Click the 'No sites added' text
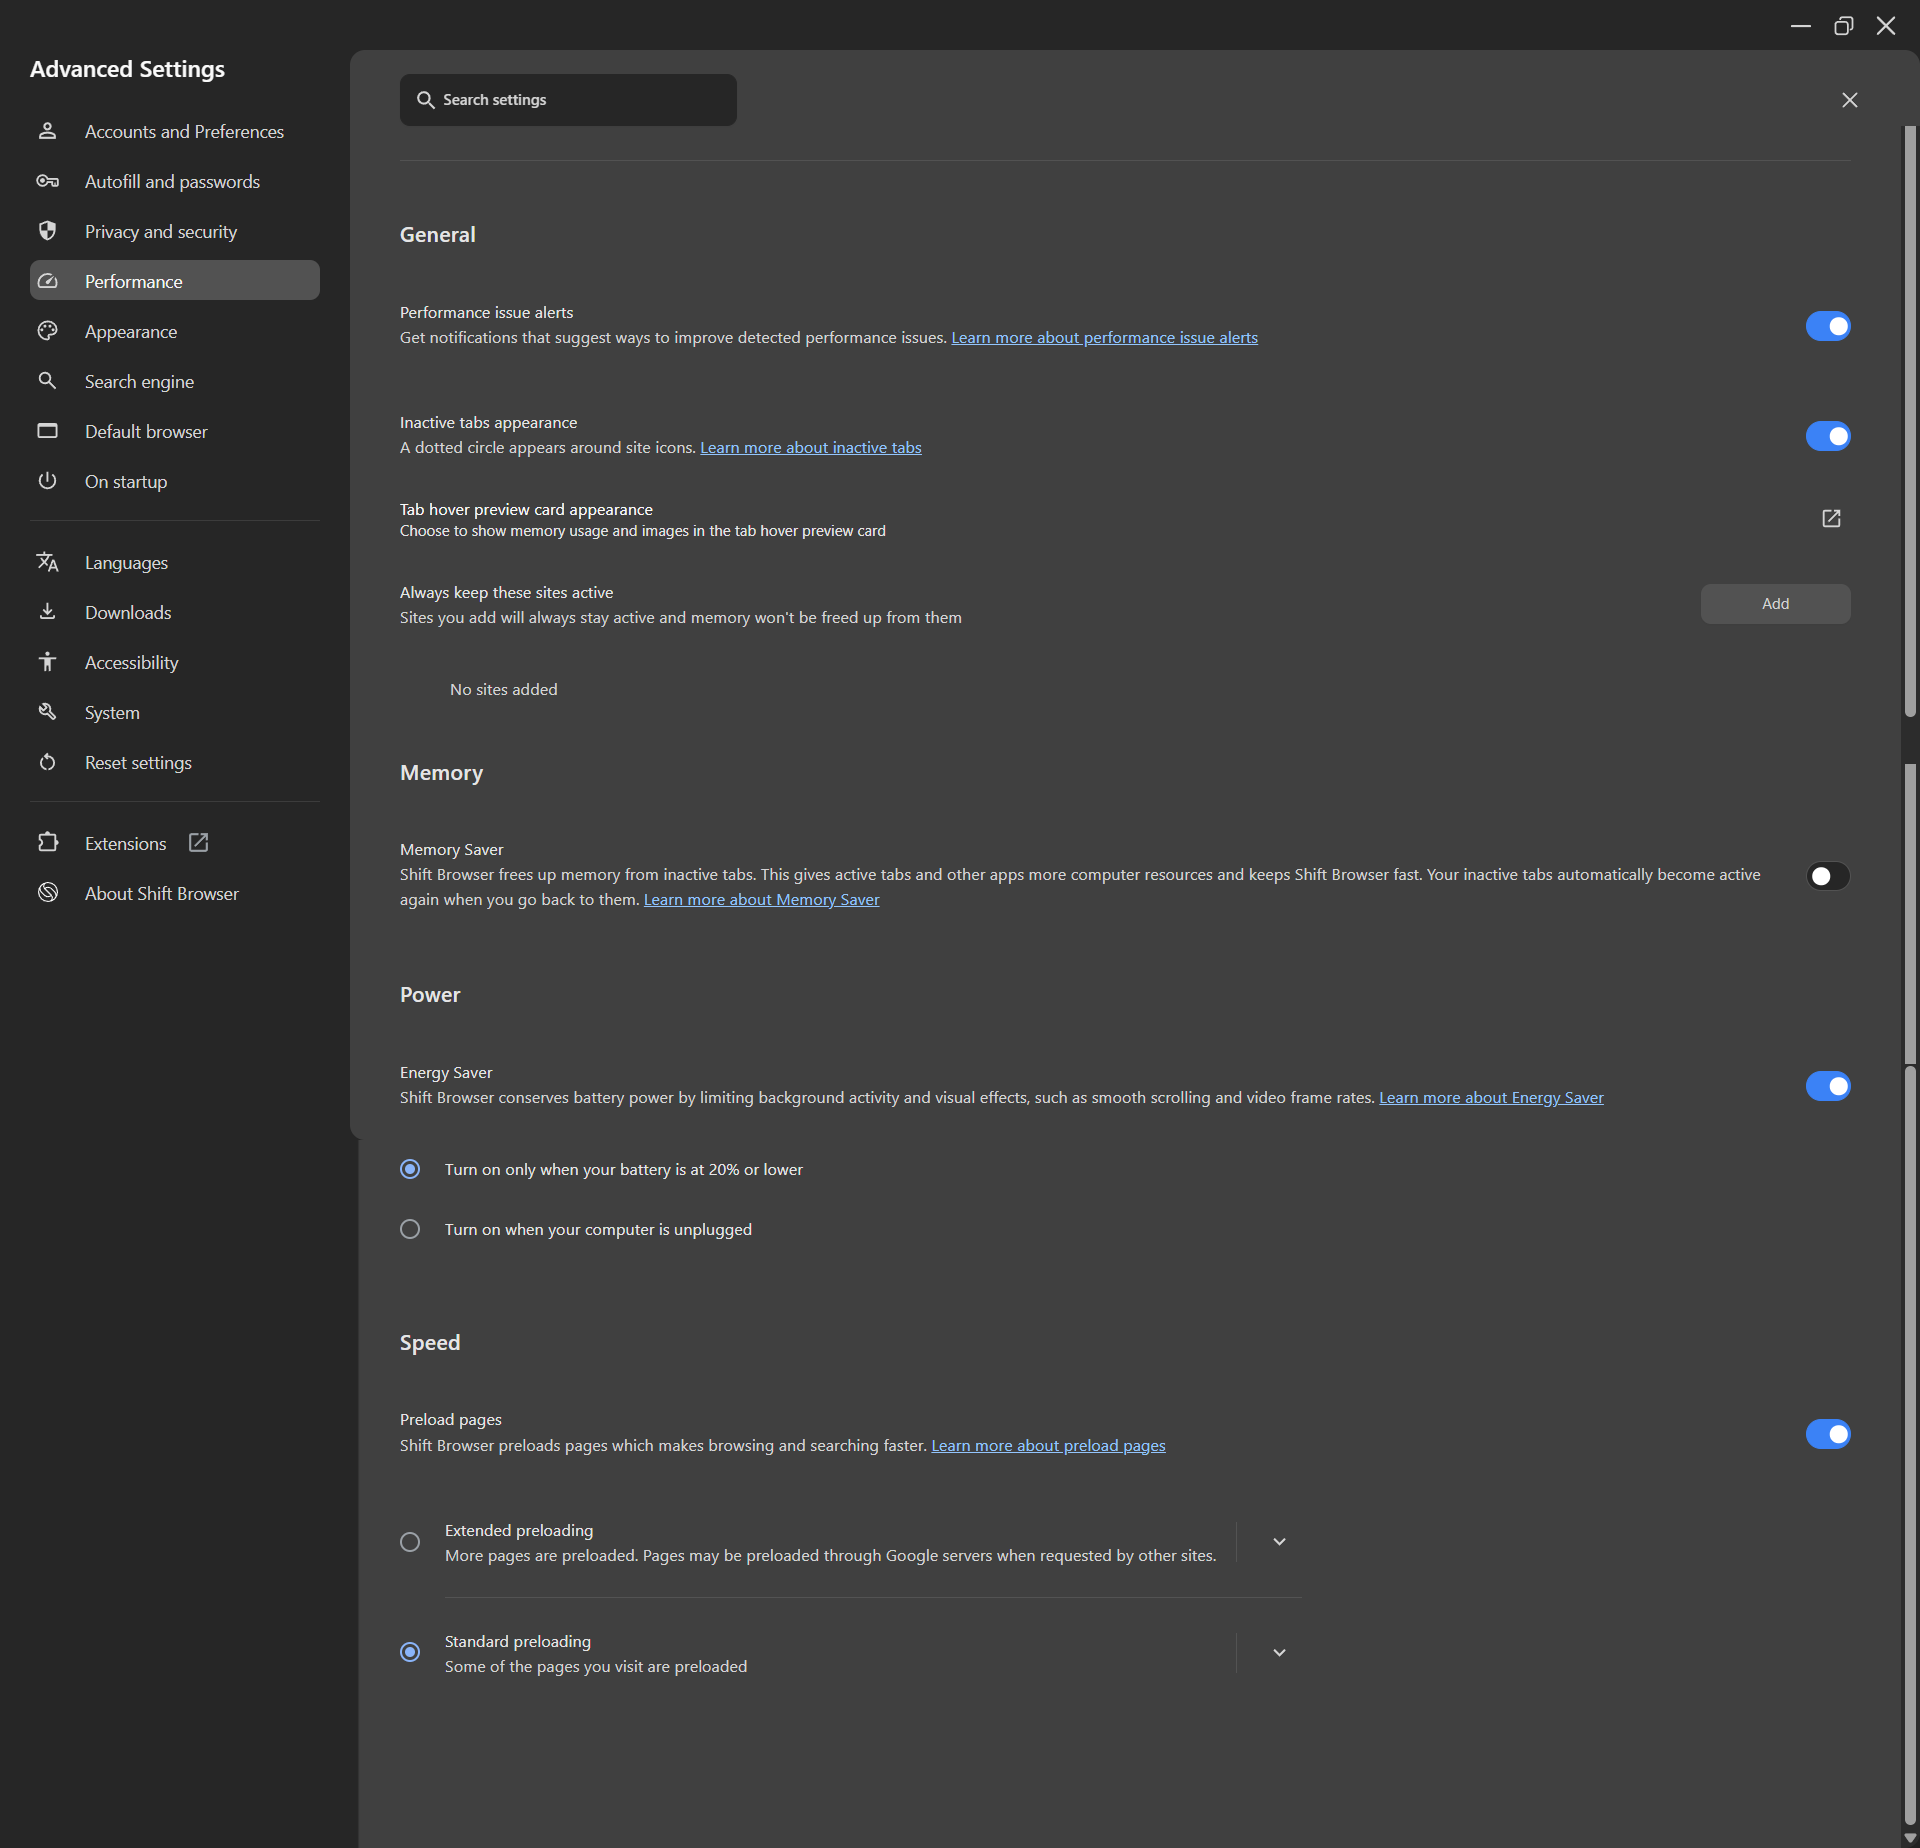1920x1848 pixels. [x=503, y=690]
